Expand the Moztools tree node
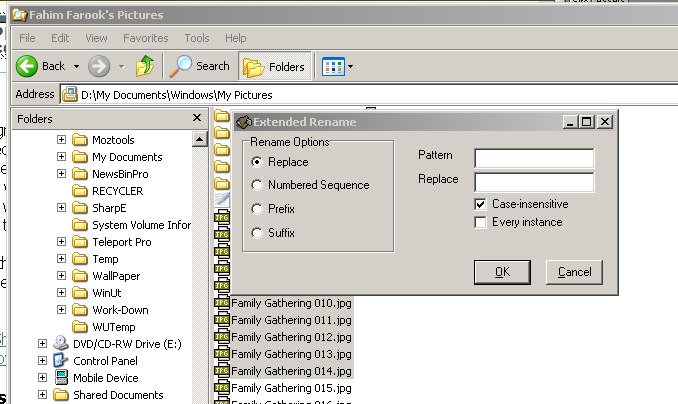Screen dimensions: 678x404 tap(61, 140)
